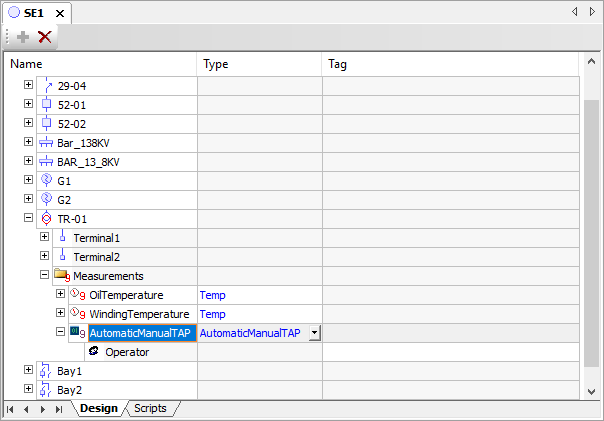Click the Bay1 bay icon
Viewport: 604px width, 421px height.
[46, 371]
